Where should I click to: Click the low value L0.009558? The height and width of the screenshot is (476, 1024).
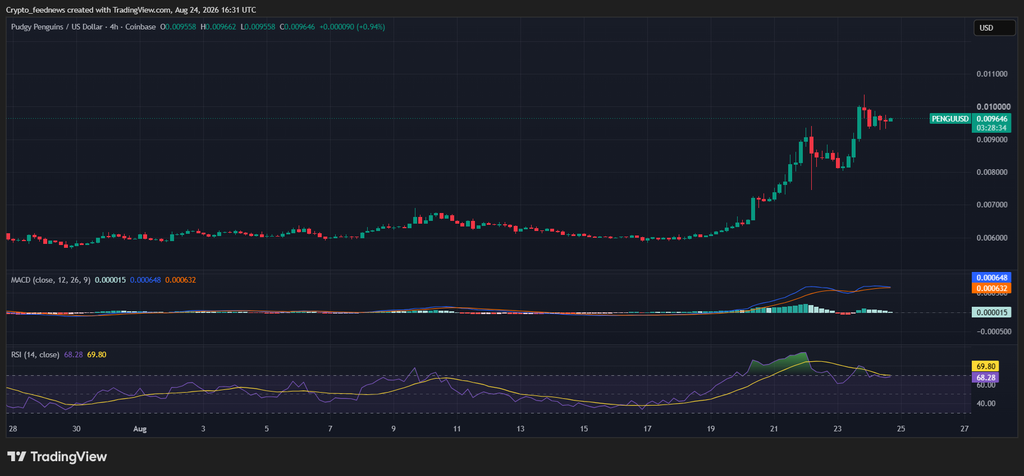pyautogui.click(x=259, y=27)
